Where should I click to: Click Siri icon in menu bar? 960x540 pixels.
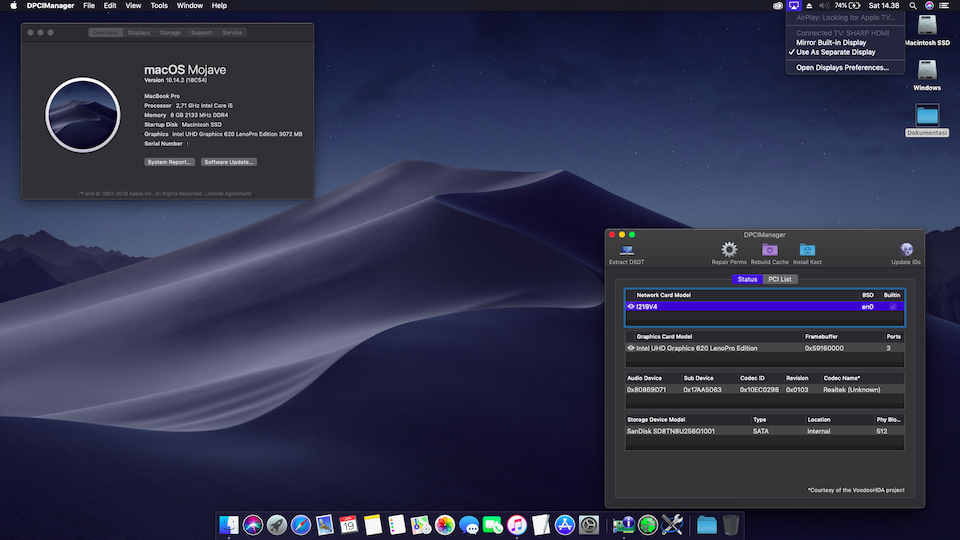[x=929, y=6]
